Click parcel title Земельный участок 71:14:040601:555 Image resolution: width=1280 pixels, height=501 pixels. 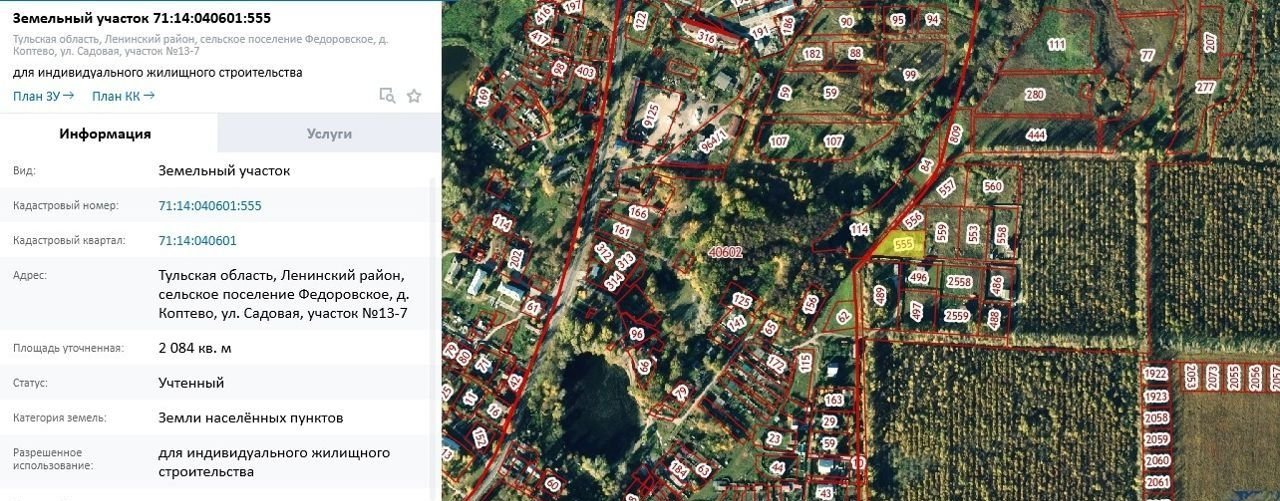[x=141, y=18]
